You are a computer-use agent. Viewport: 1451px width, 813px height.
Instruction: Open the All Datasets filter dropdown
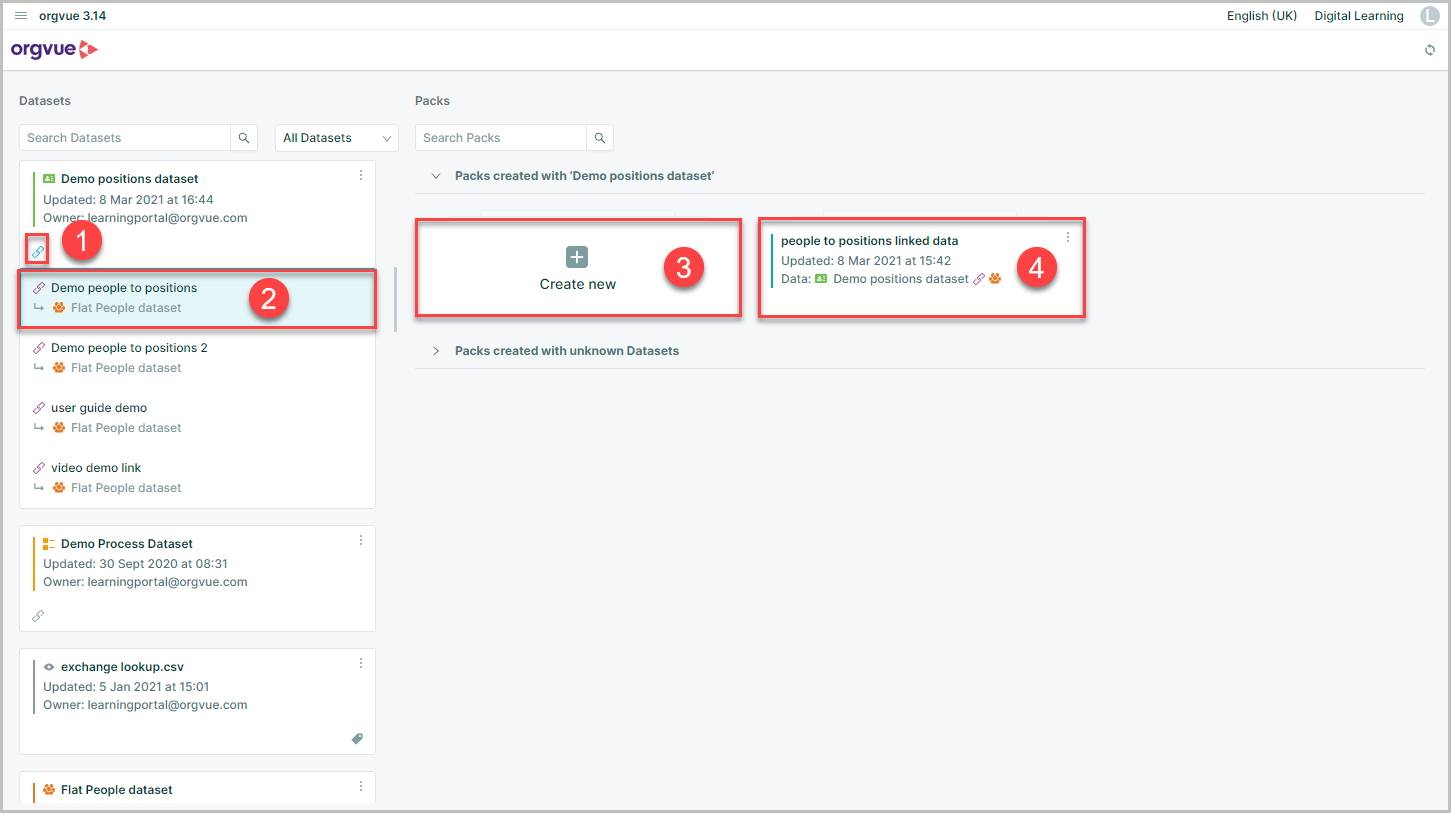point(337,138)
